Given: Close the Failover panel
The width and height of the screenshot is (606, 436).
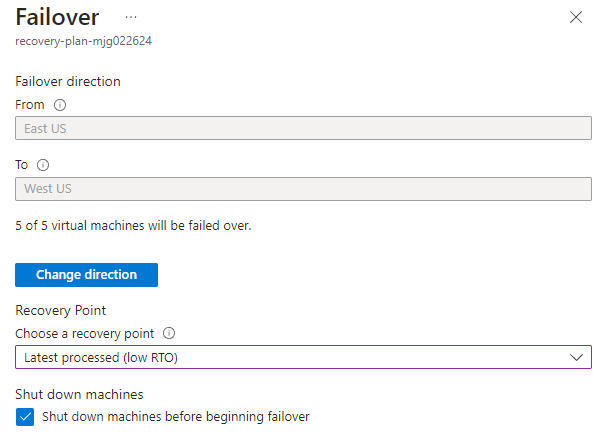Looking at the screenshot, I should (576, 17).
